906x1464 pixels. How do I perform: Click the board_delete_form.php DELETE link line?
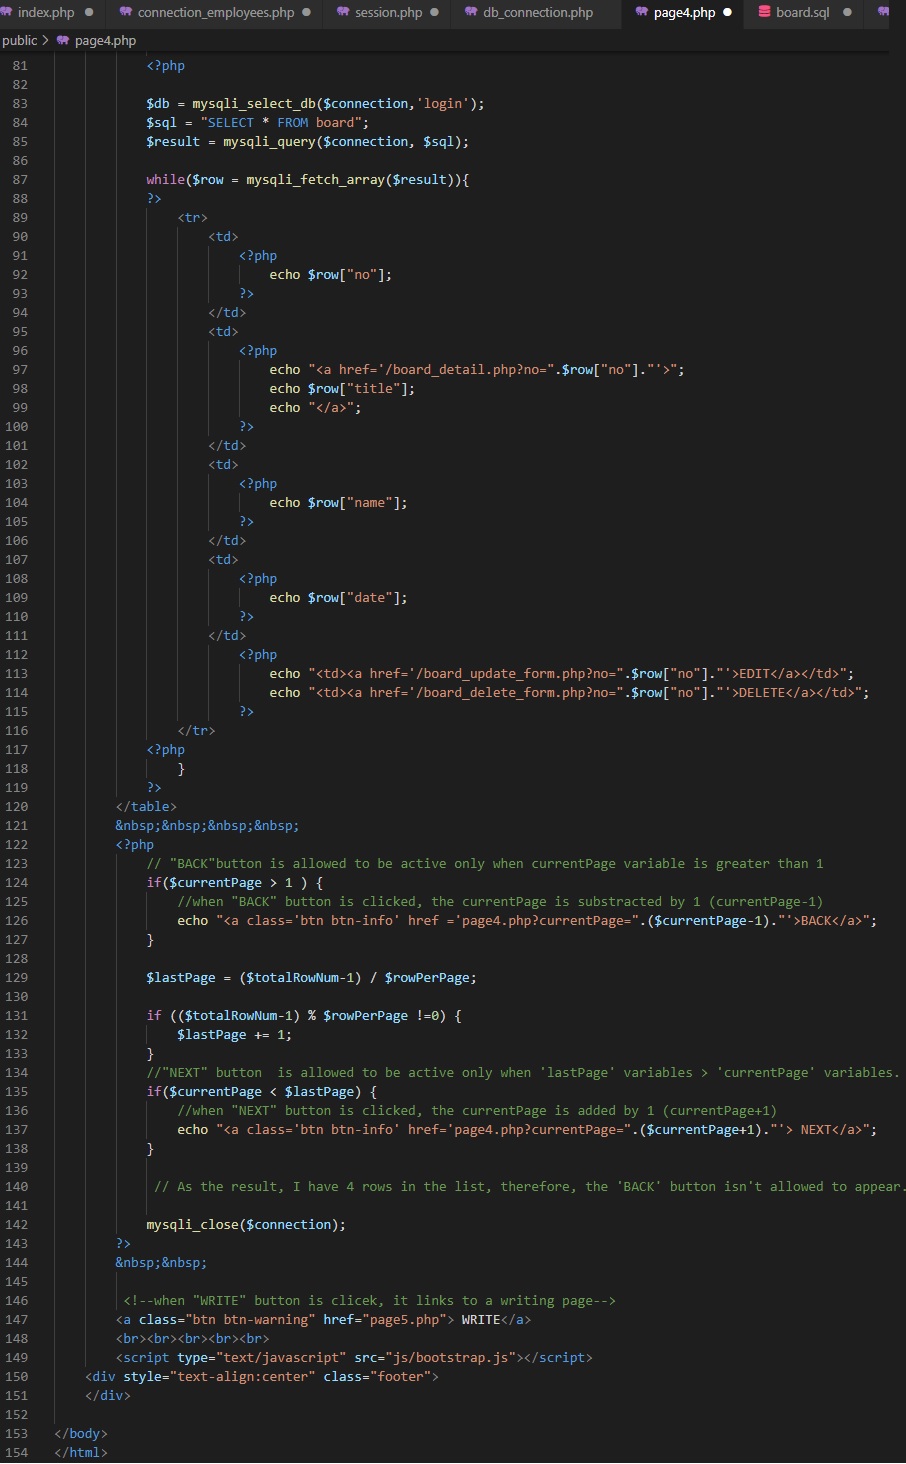point(569,693)
